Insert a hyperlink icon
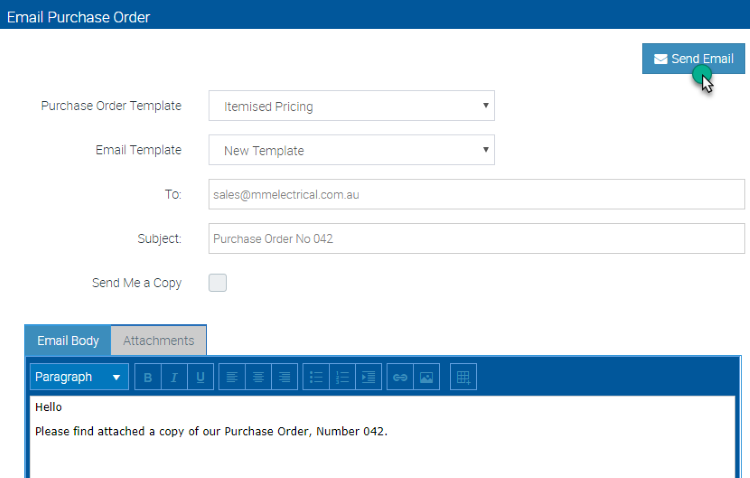The height and width of the screenshot is (478, 750). (400, 377)
